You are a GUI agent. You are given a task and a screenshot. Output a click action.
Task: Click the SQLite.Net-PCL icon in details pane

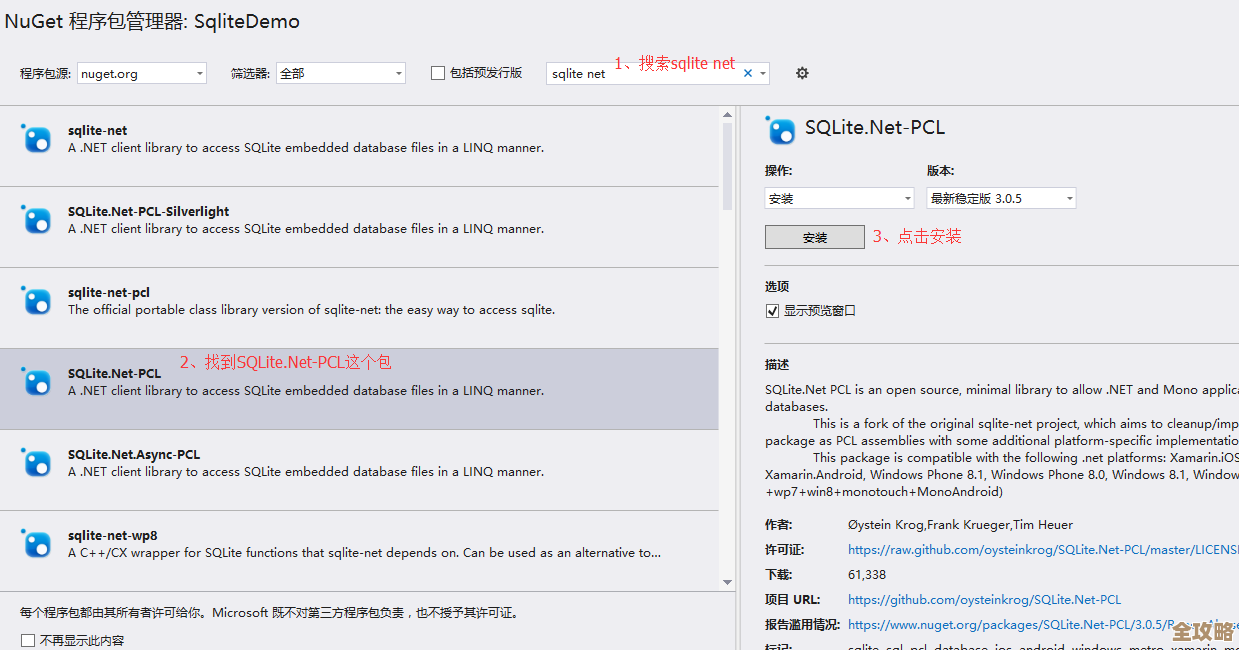[x=780, y=130]
